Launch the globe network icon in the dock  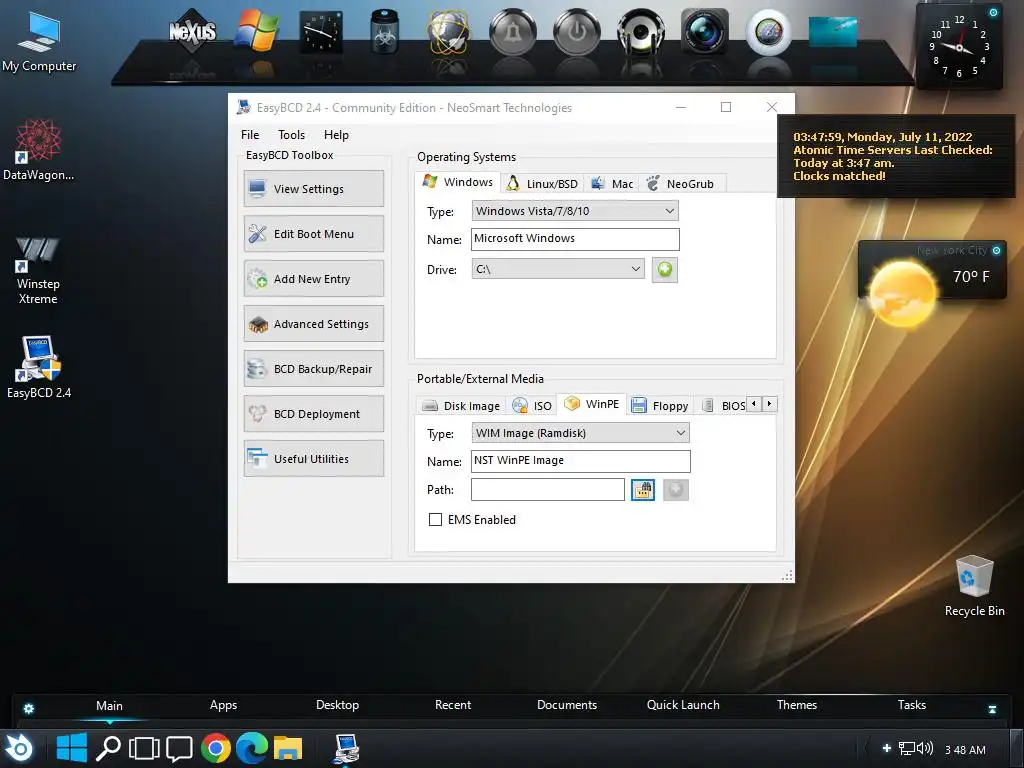point(448,32)
